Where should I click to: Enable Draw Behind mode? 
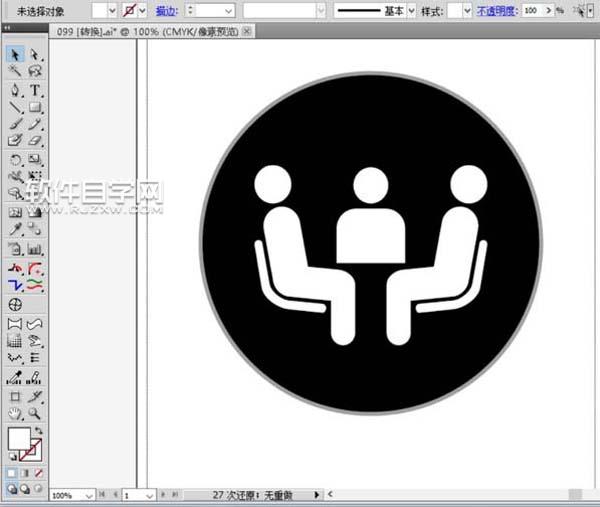pos(25,489)
